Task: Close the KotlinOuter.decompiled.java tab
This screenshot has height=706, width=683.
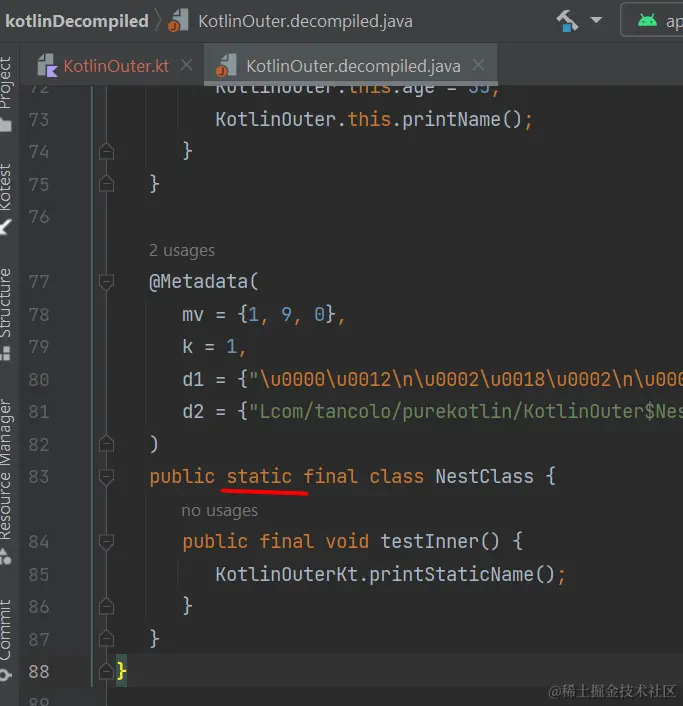Action: pos(479,65)
